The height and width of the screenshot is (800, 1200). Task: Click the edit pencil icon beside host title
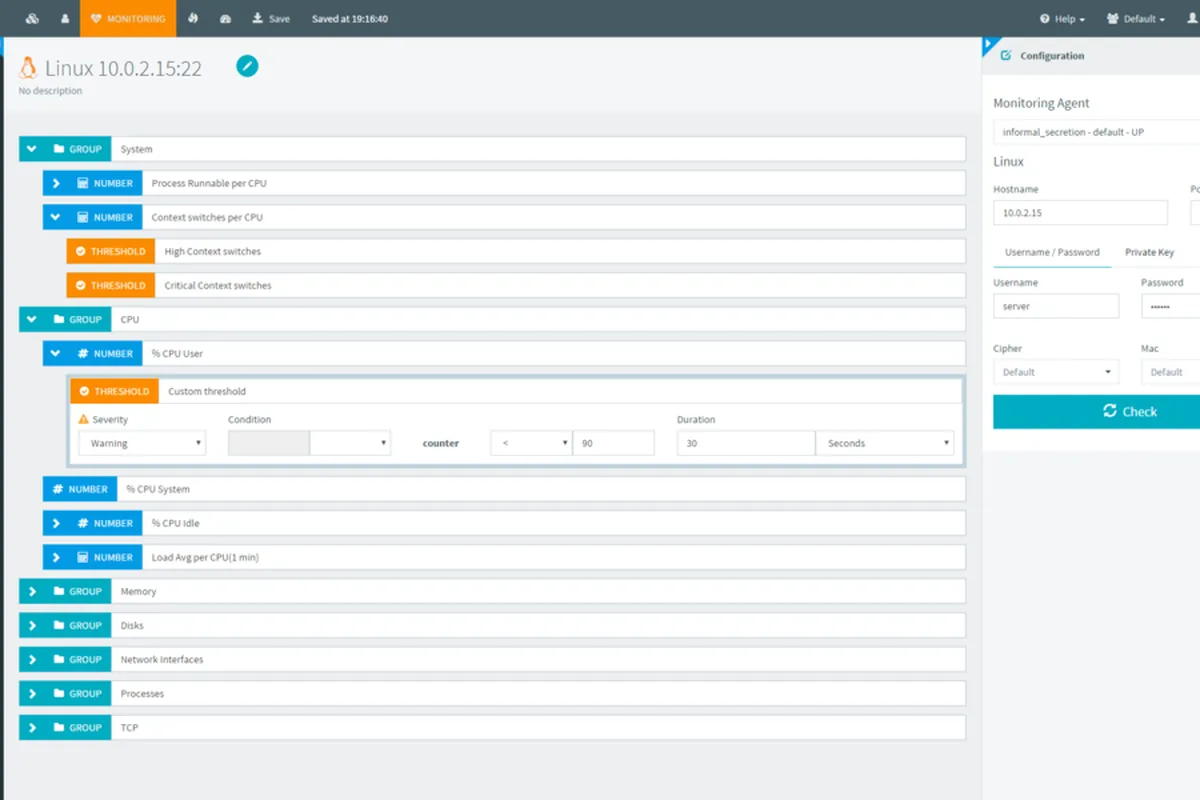pos(247,66)
